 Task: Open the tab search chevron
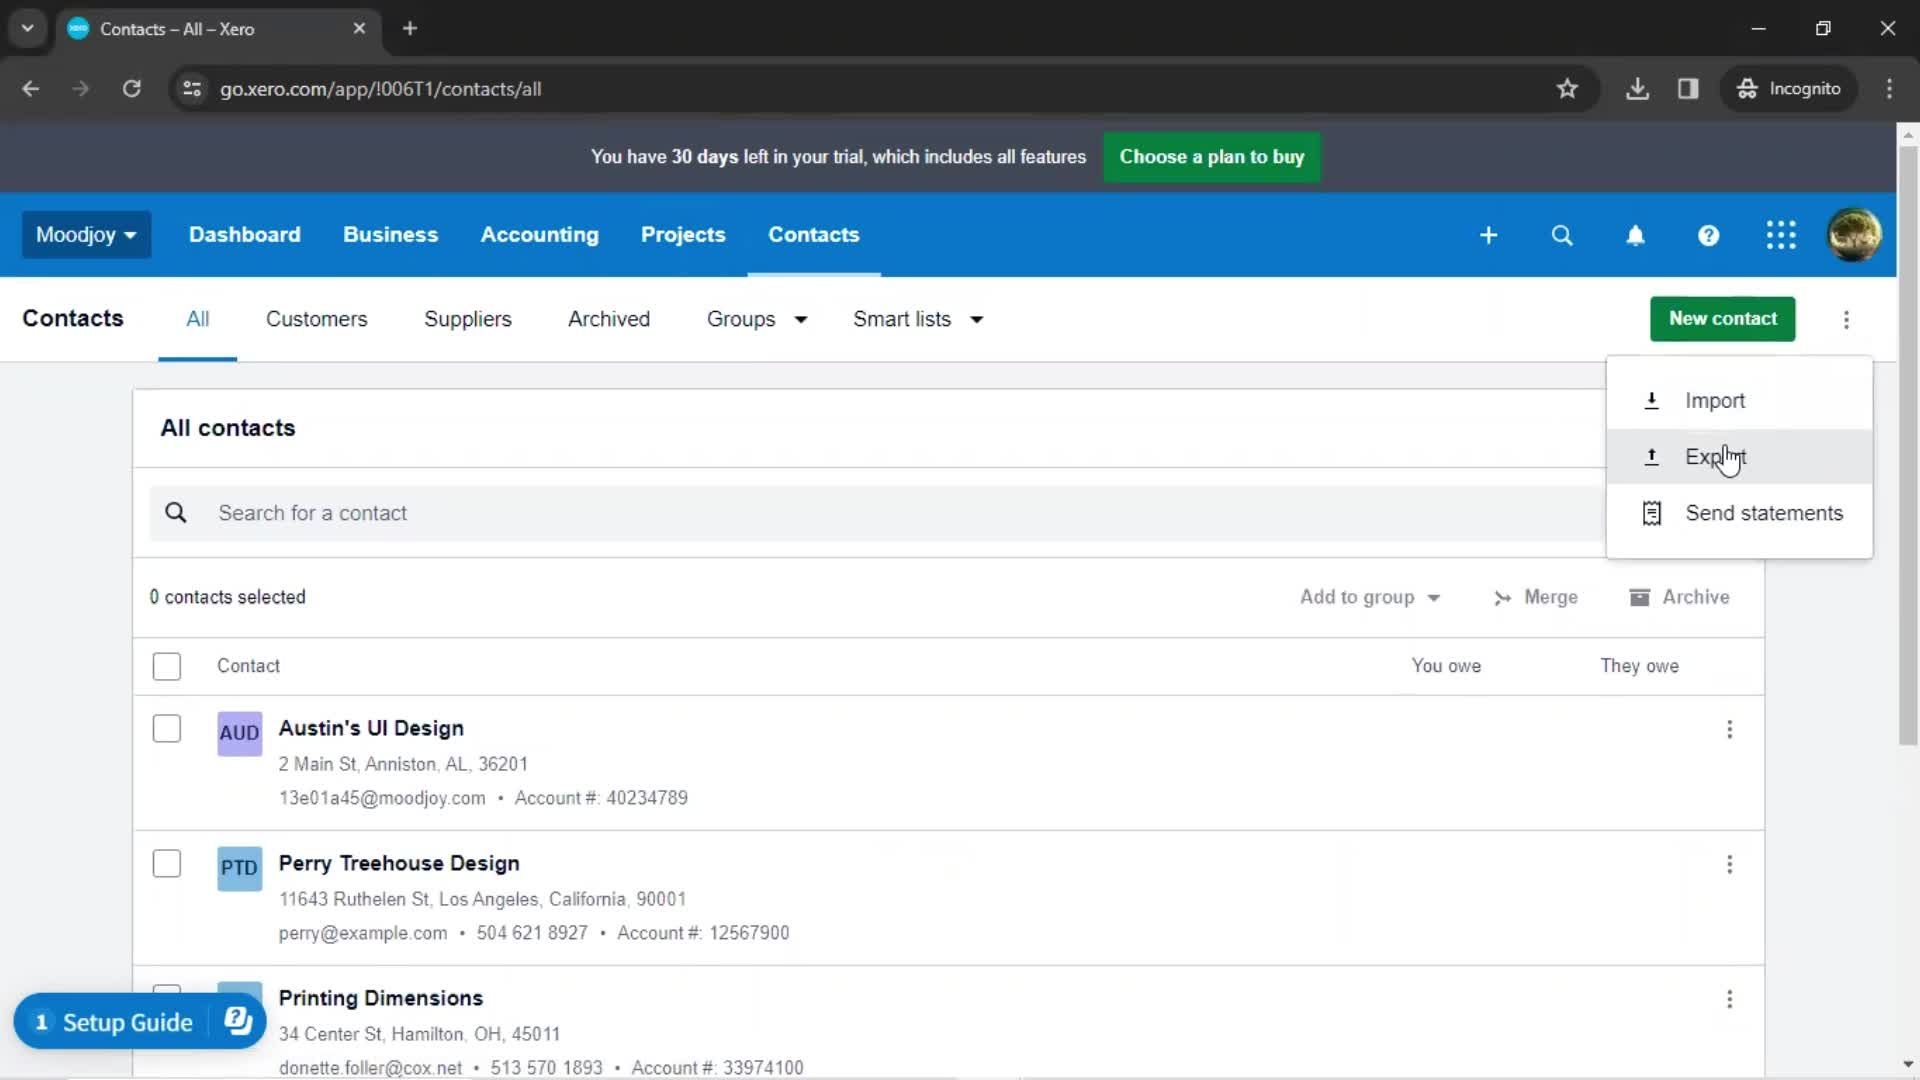pyautogui.click(x=27, y=29)
